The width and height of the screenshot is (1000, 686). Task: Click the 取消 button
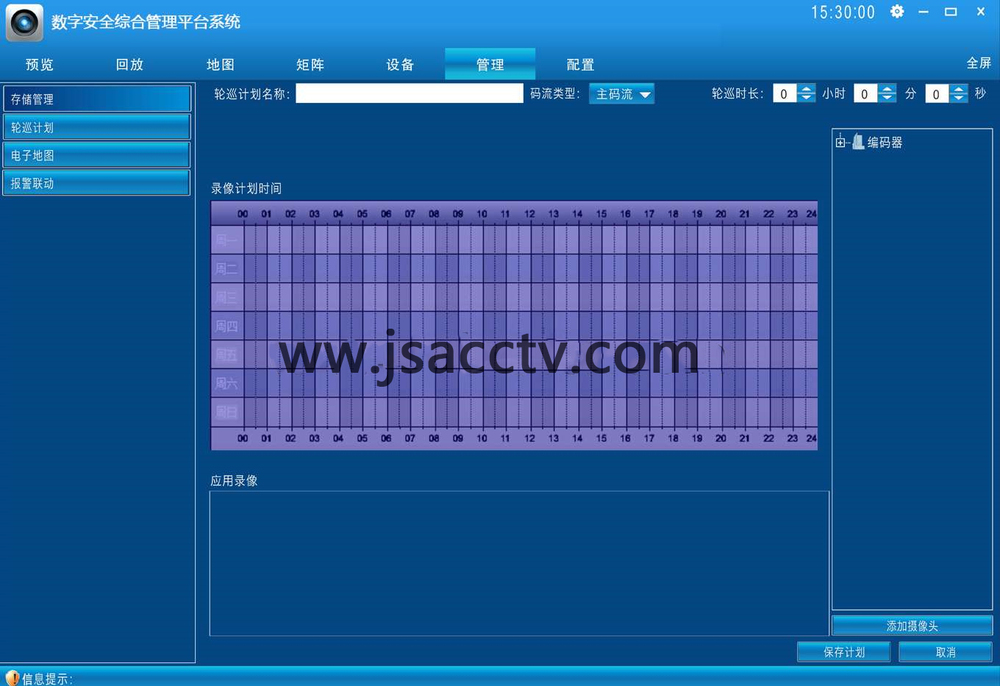click(x=945, y=652)
